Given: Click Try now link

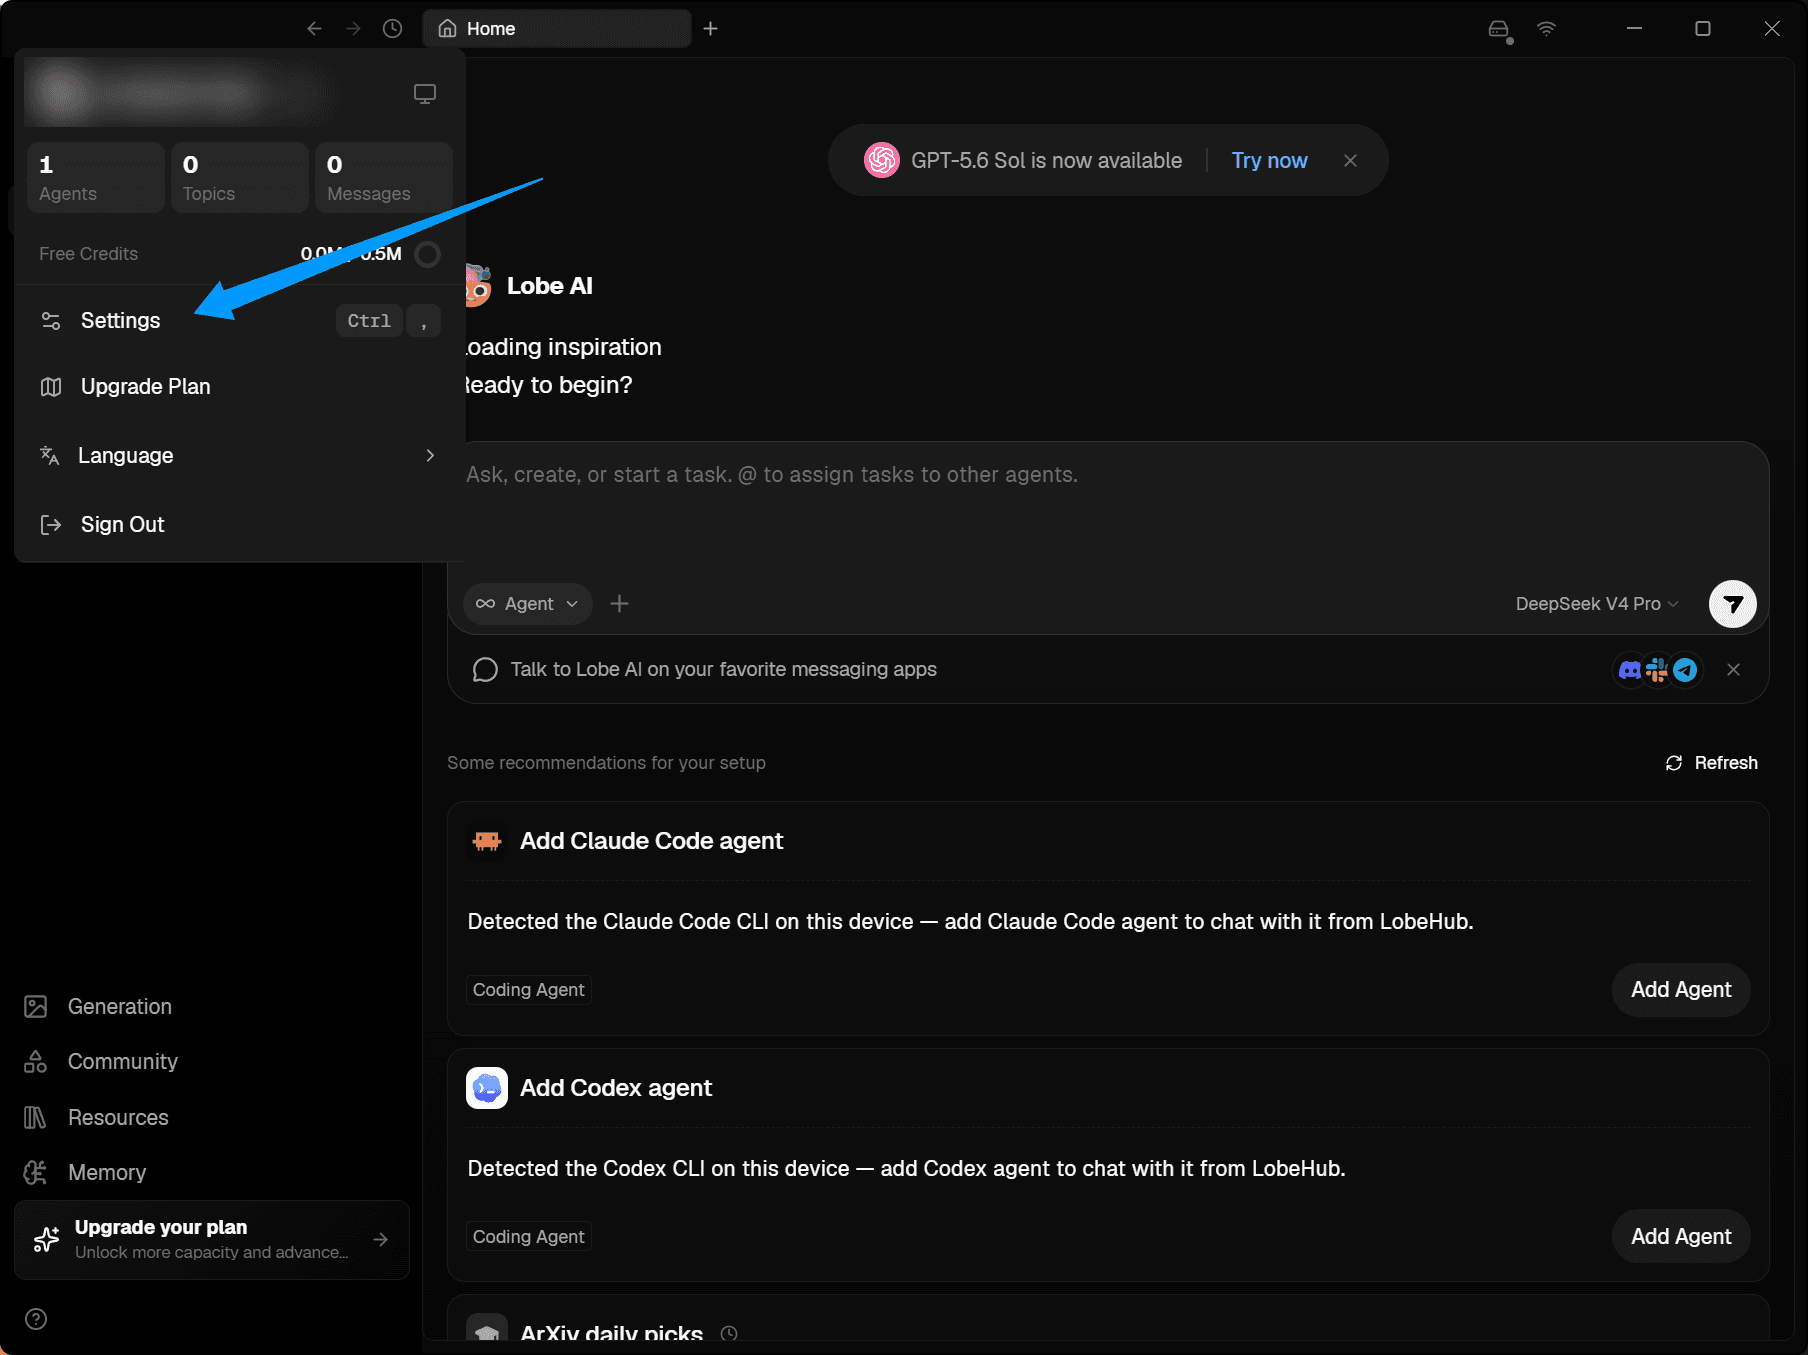Looking at the screenshot, I should pos(1269,161).
